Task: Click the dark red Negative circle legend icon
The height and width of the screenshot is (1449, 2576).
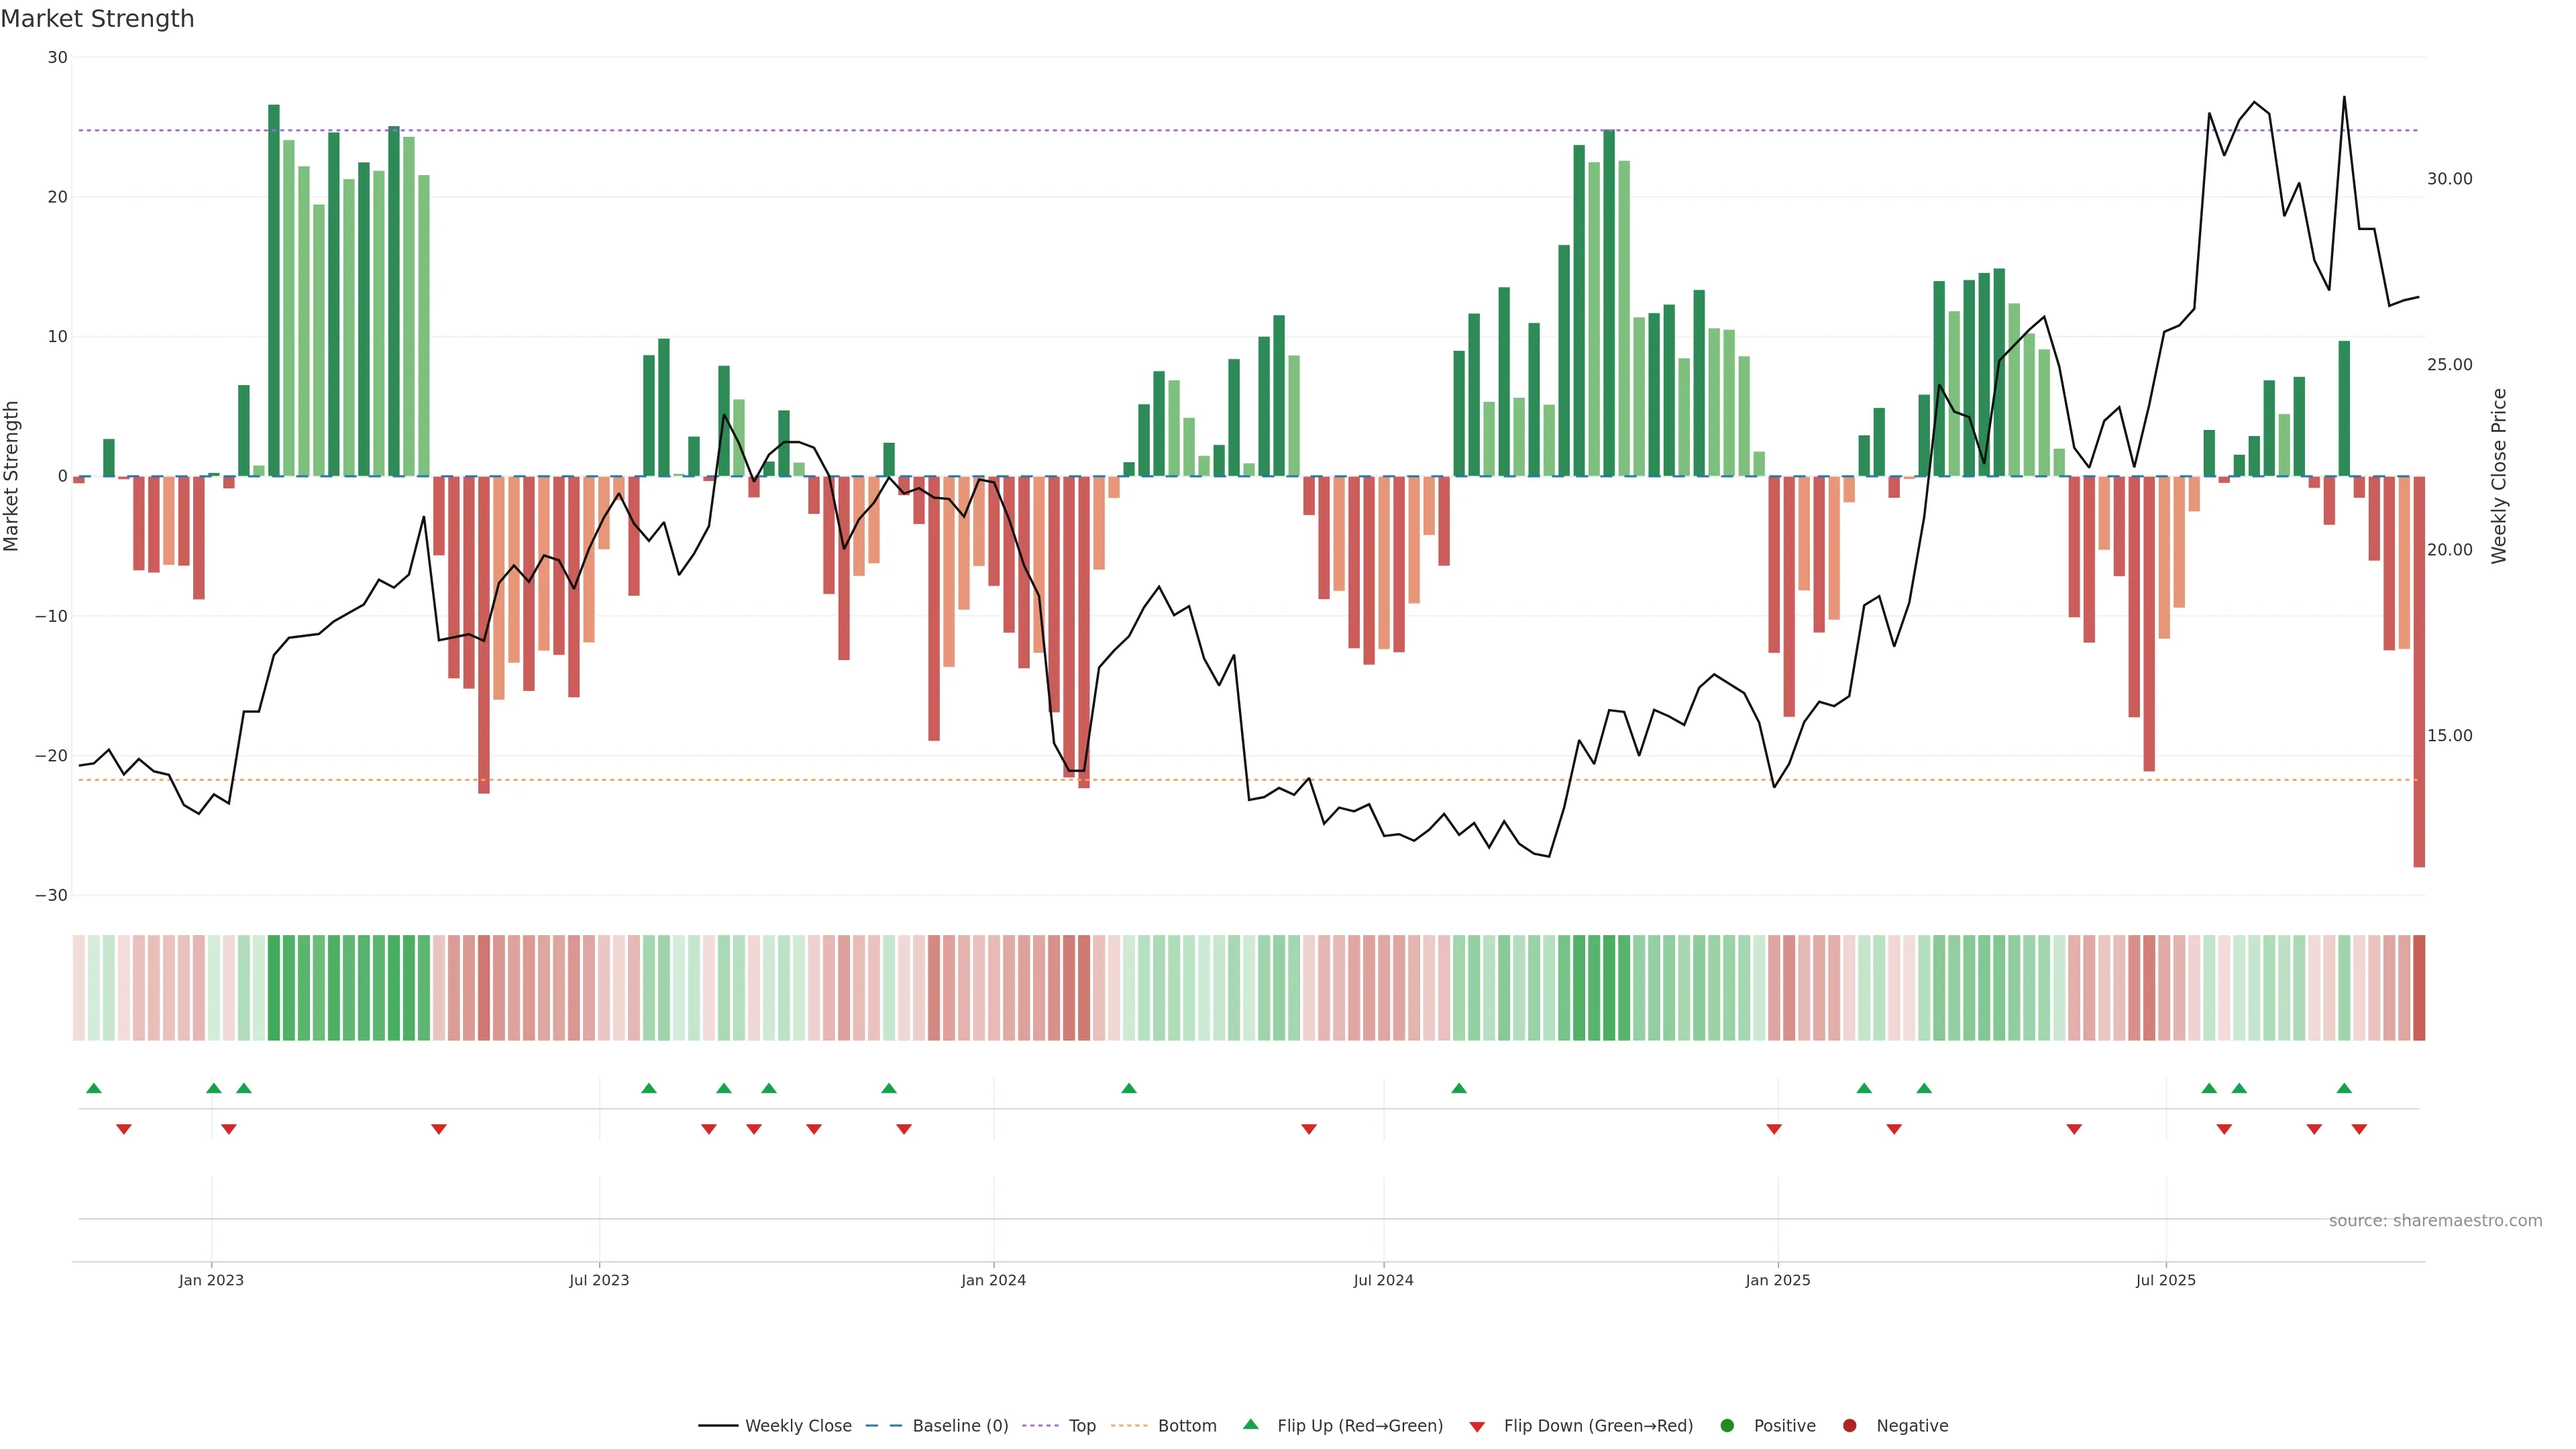Action: (x=1849, y=1426)
